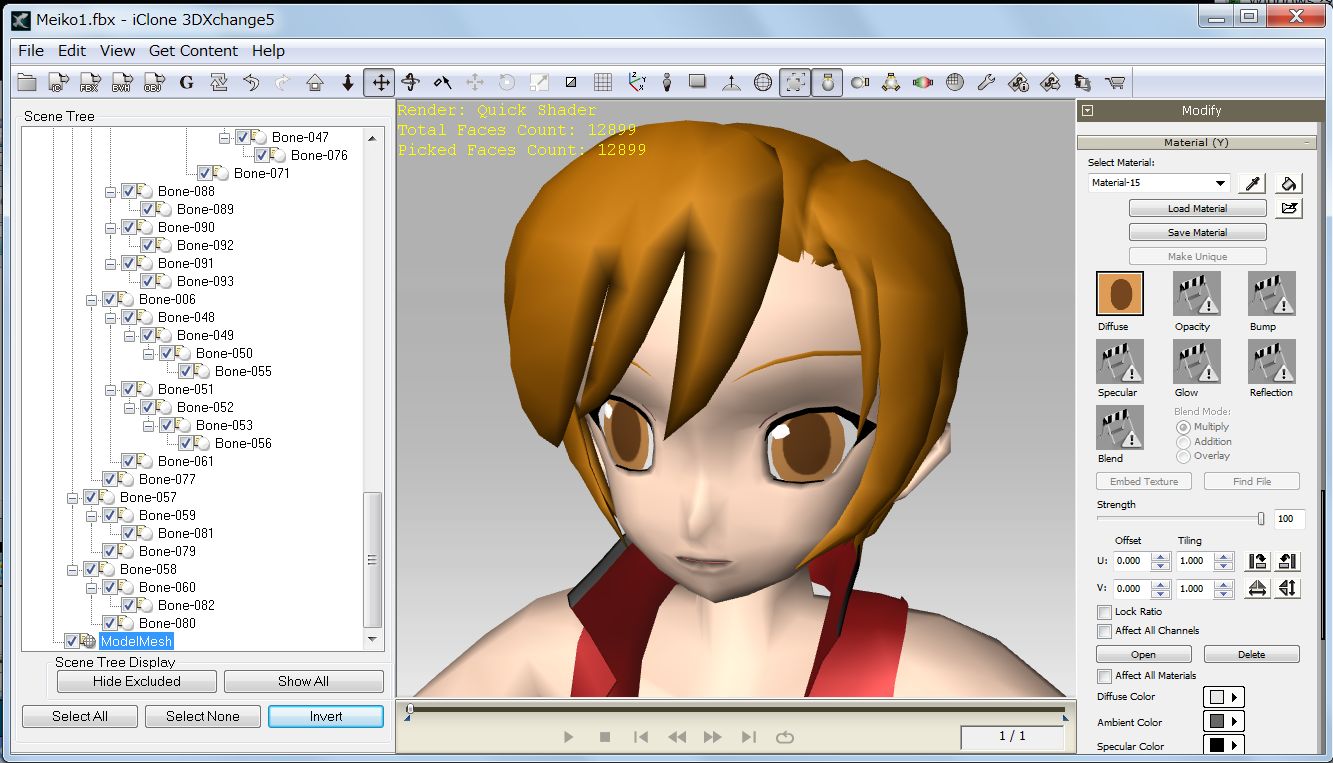The width and height of the screenshot is (1333, 763).
Task: Click the BVH import toolbar icon
Action: tap(122, 82)
